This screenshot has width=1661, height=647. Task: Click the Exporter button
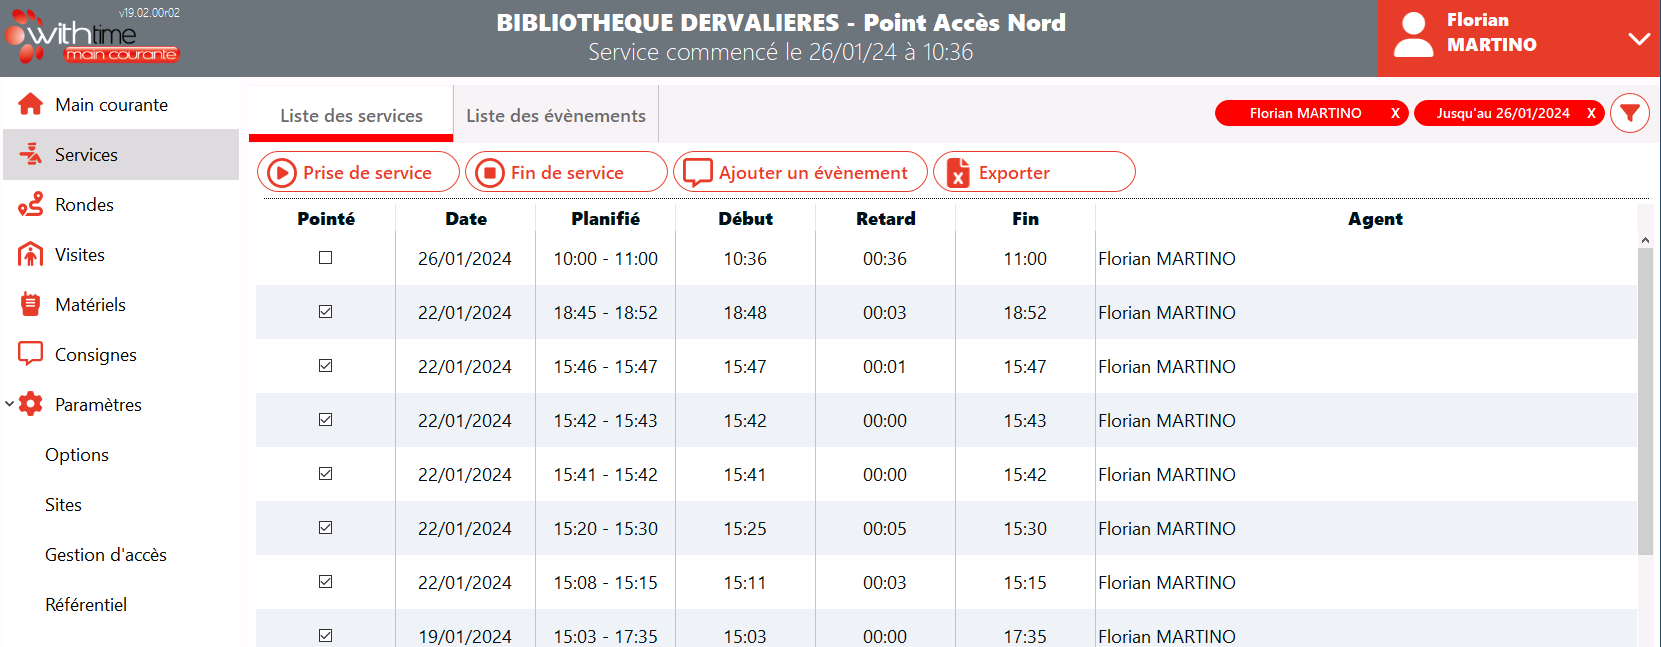[1034, 172]
